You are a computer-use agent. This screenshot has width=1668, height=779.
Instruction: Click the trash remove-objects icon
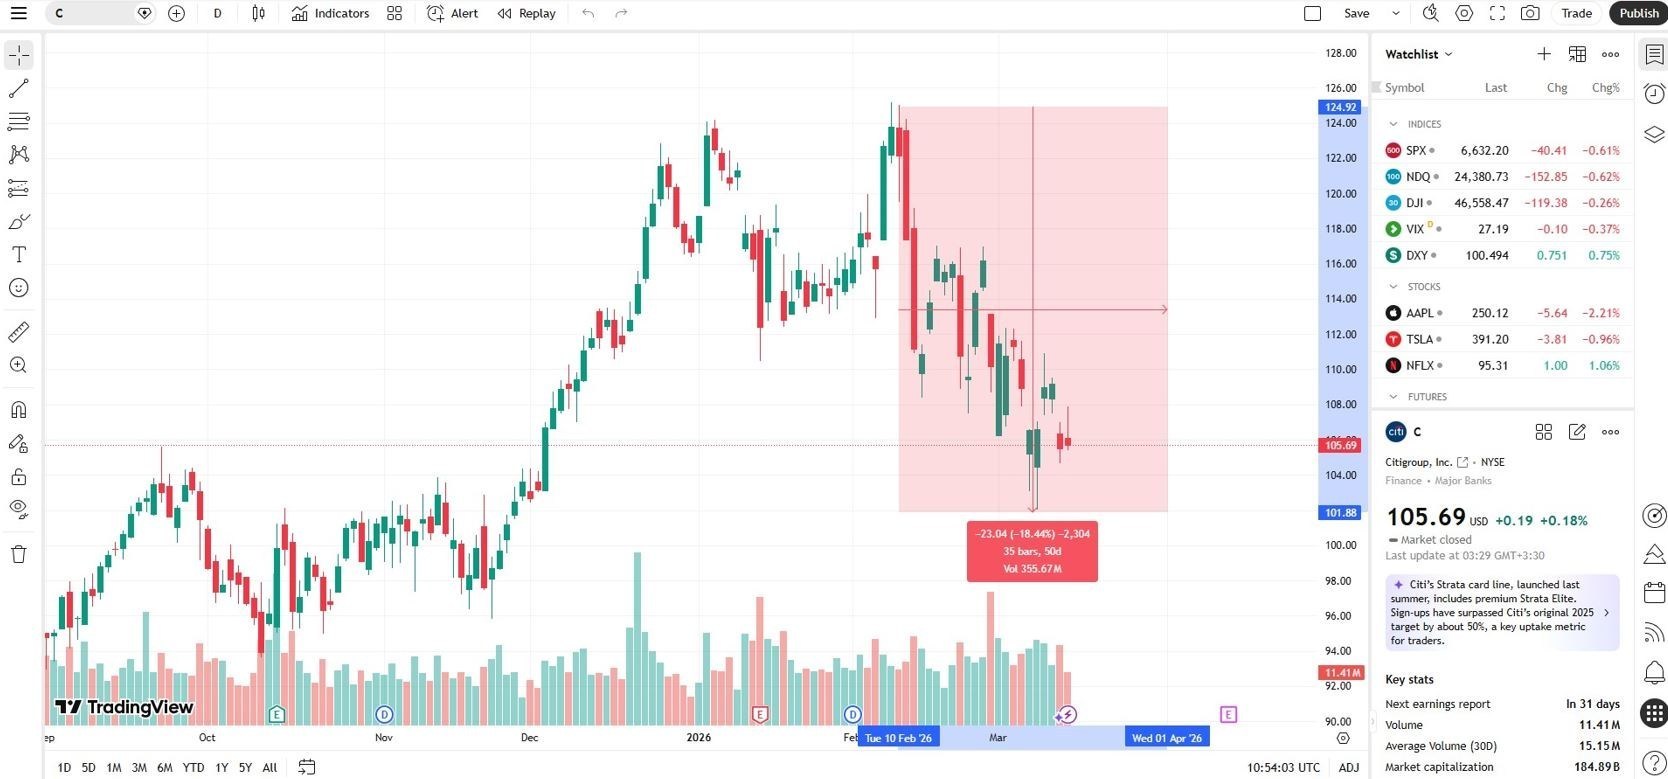tap(19, 554)
